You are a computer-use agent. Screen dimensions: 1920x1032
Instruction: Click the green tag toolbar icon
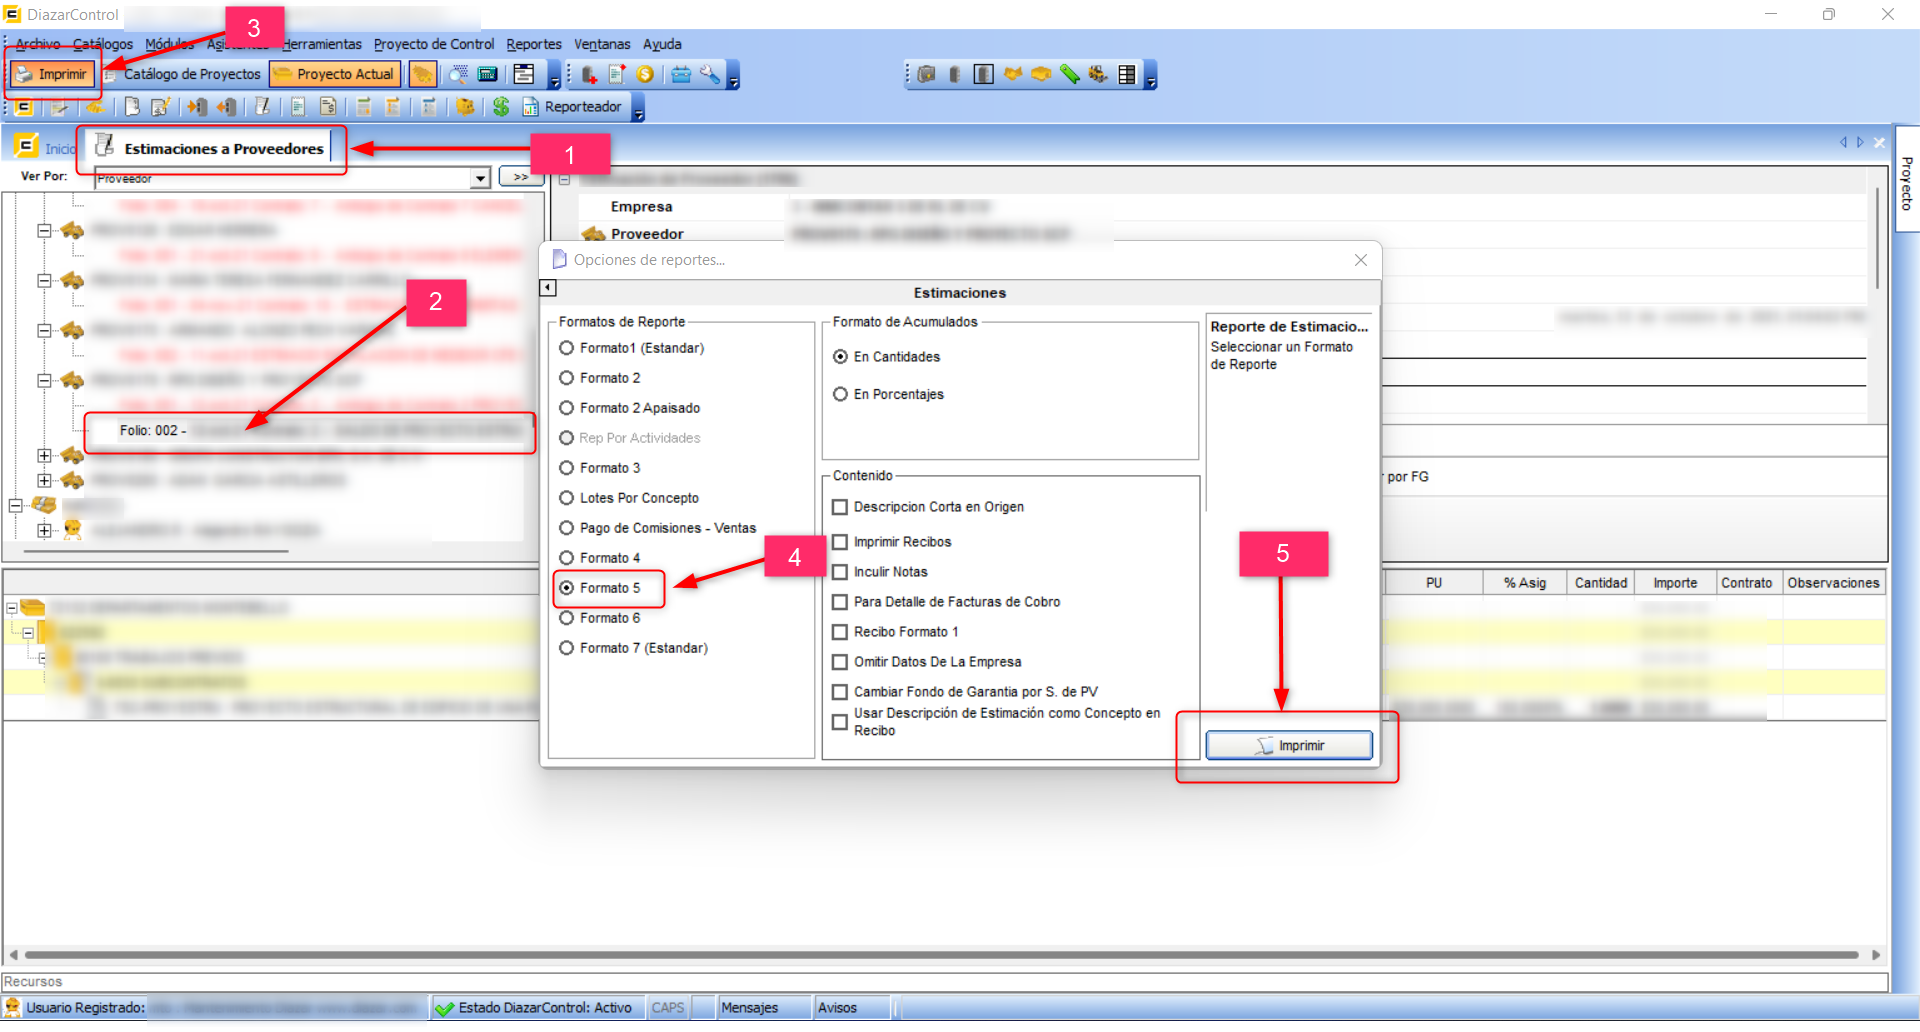click(x=1069, y=75)
